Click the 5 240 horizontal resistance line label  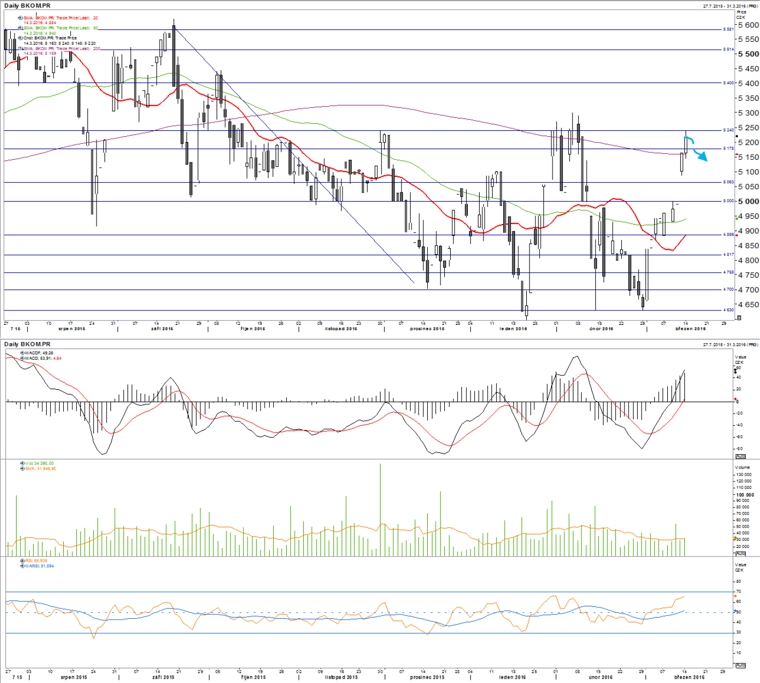(x=728, y=130)
